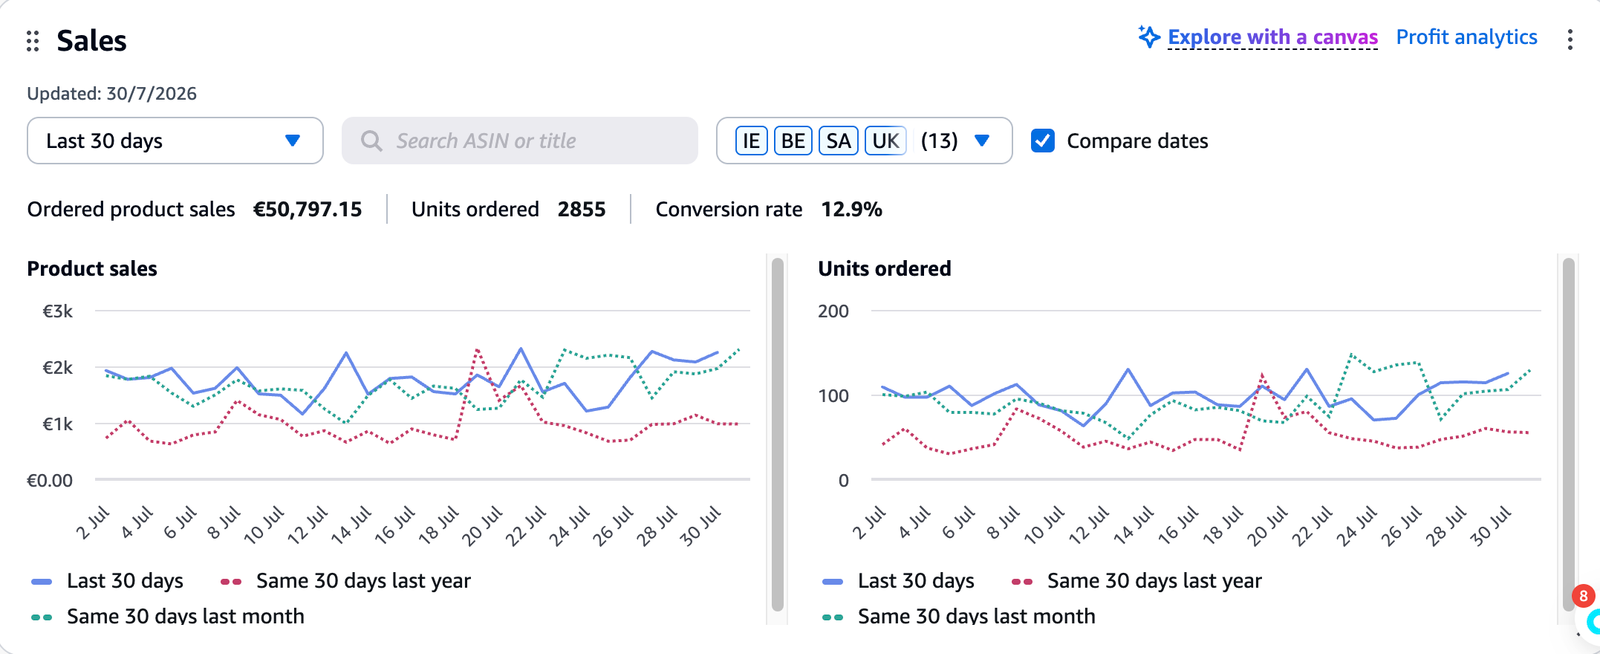Screen dimensions: 1600x654
Task: Toggle Same 30 days last month in Product sales
Action: (167, 616)
